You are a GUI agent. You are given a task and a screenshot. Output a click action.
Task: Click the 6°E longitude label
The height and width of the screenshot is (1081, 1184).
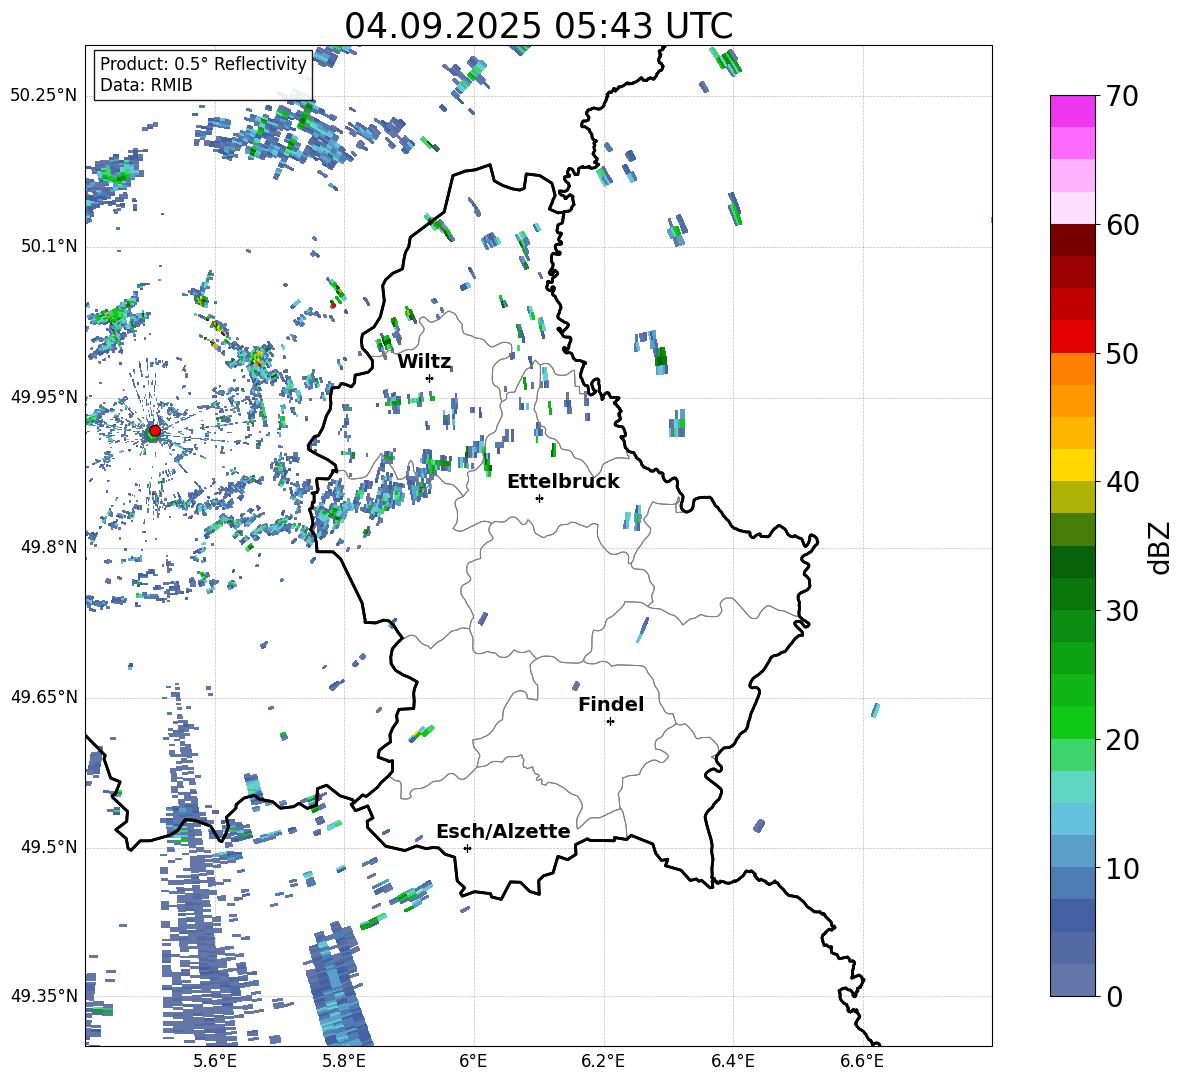click(x=473, y=1062)
